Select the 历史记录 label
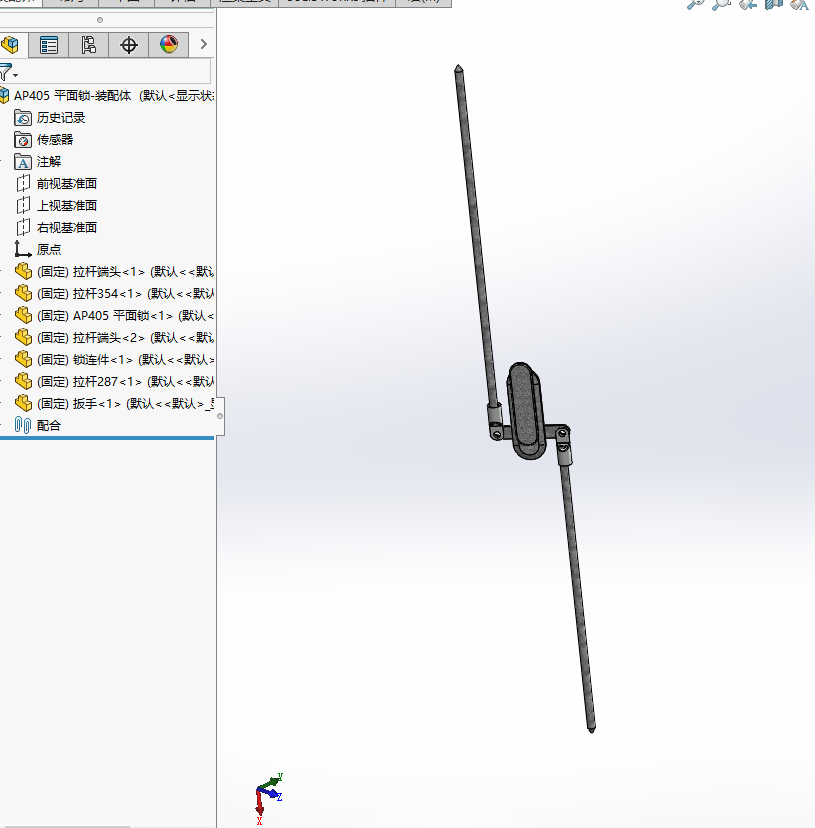The height and width of the screenshot is (828, 815). (x=61, y=118)
